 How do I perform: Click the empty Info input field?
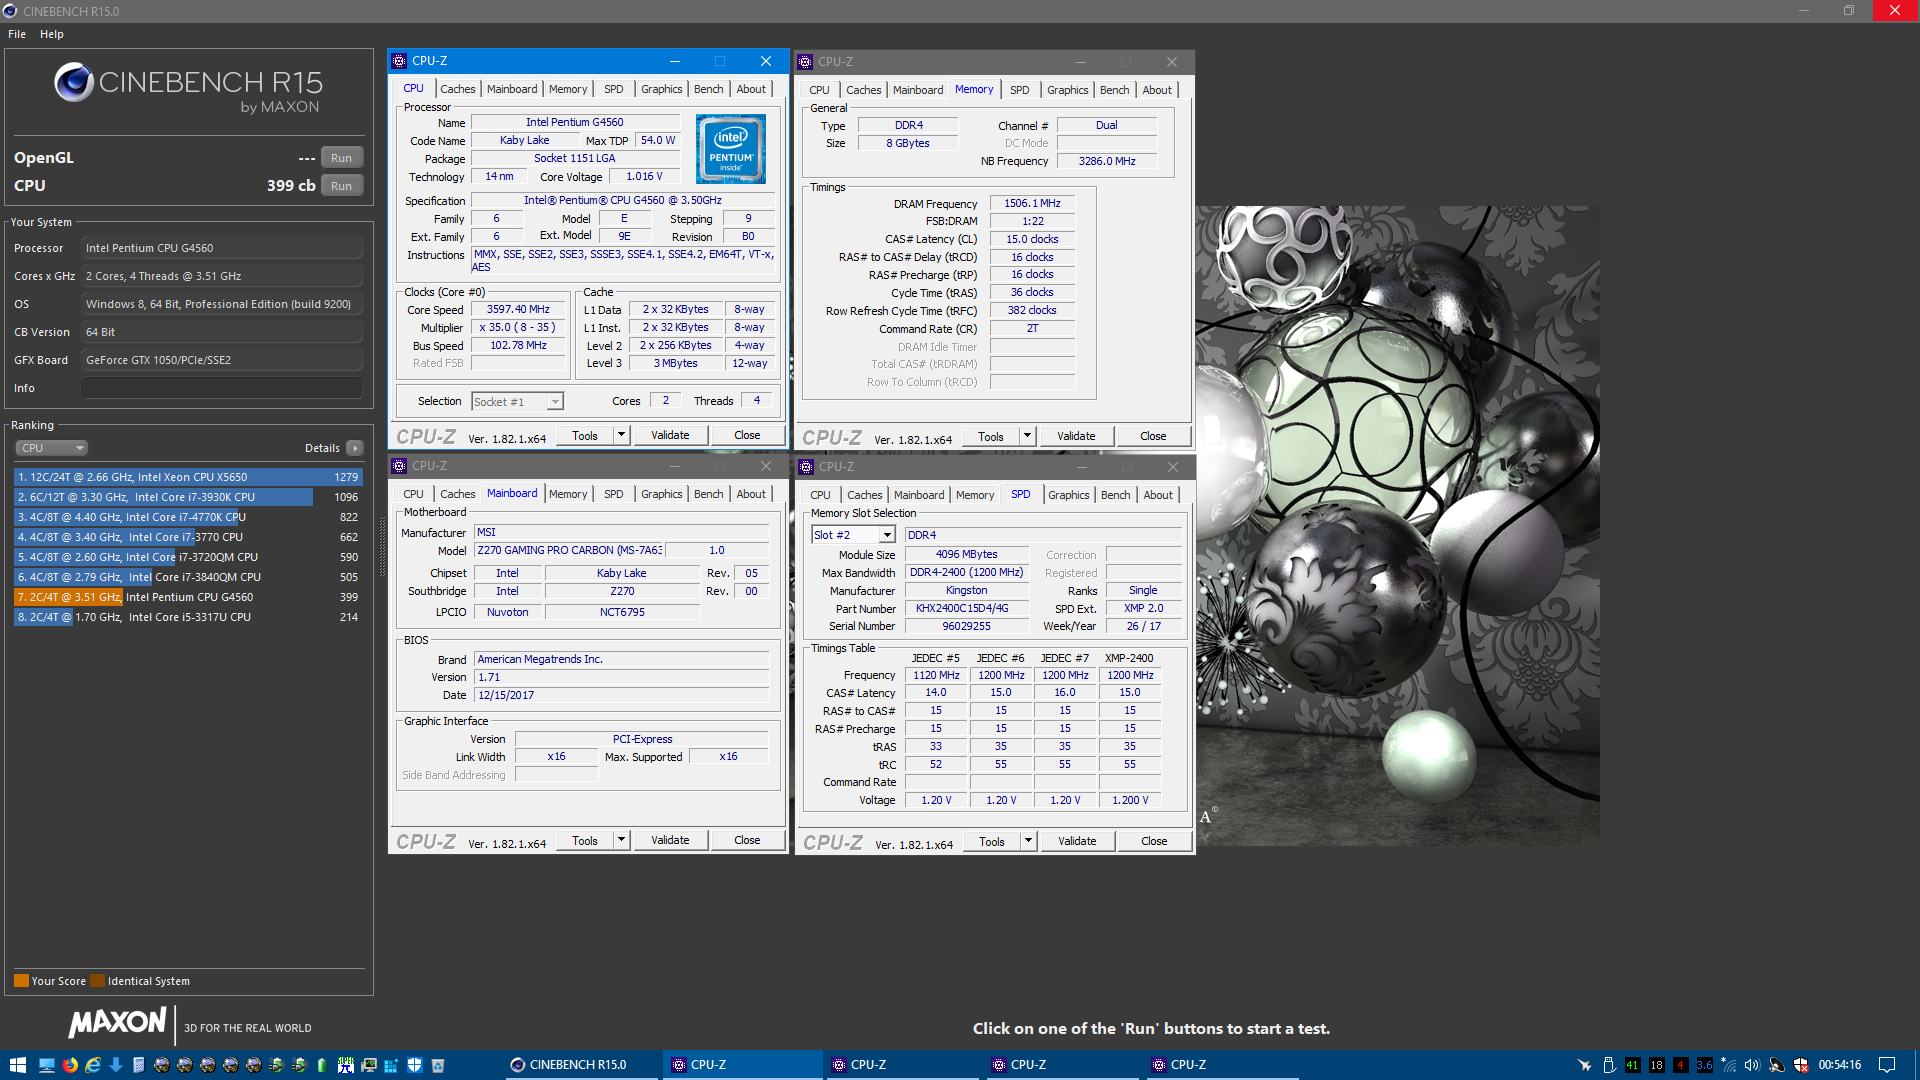pos(222,388)
